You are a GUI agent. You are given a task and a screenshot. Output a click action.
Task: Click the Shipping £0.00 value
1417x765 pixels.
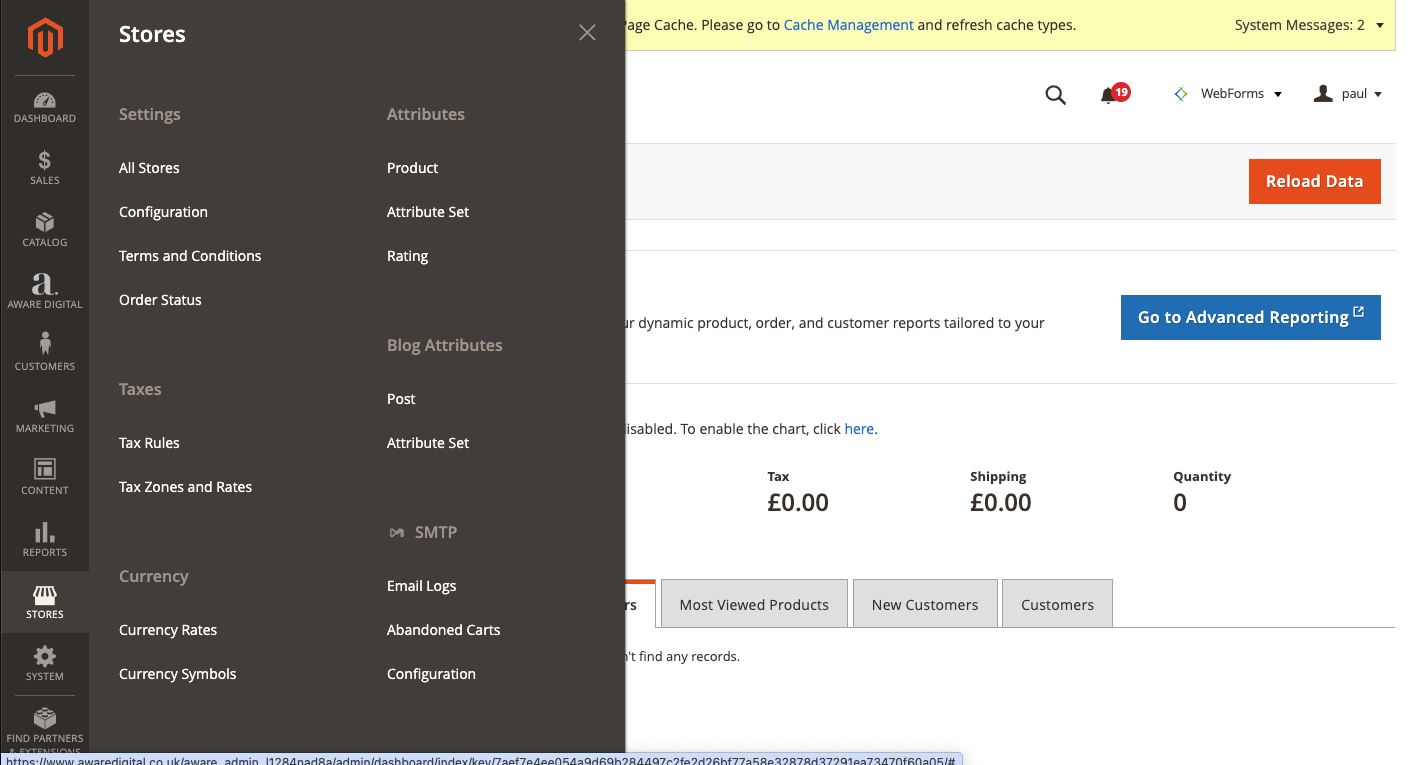pos(1000,502)
